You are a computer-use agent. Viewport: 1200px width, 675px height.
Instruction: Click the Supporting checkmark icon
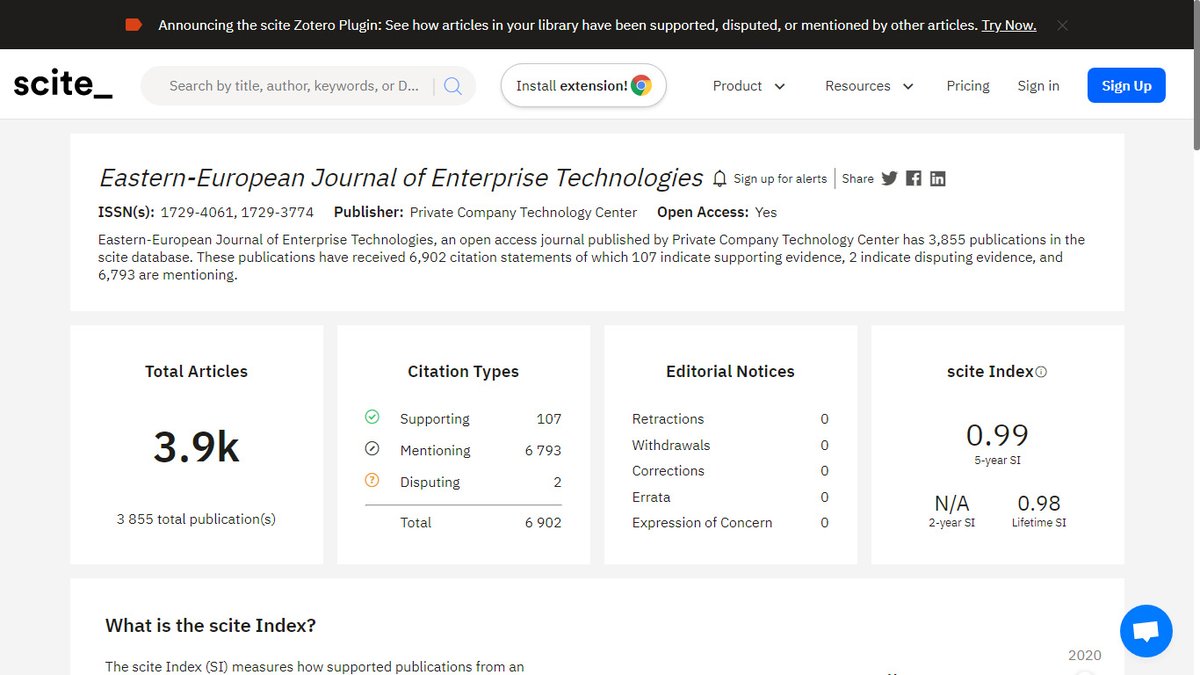372,417
